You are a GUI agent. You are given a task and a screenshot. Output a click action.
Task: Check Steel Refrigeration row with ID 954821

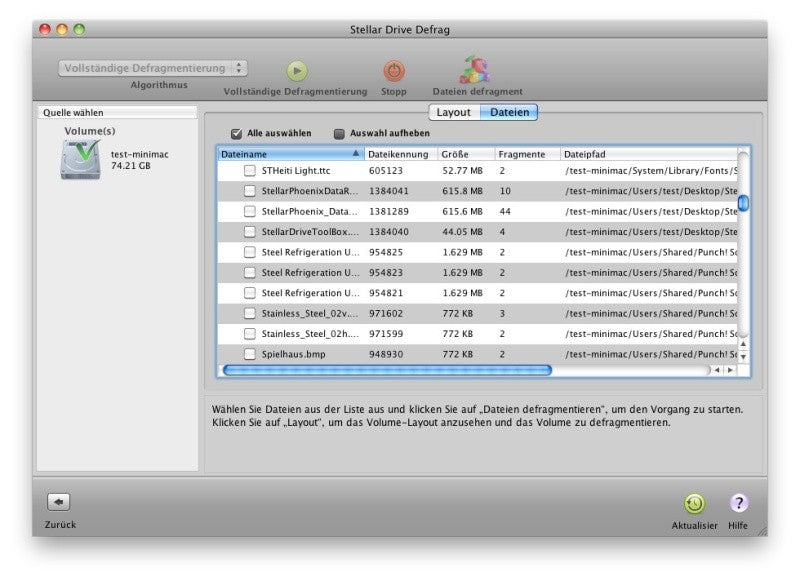coord(249,293)
